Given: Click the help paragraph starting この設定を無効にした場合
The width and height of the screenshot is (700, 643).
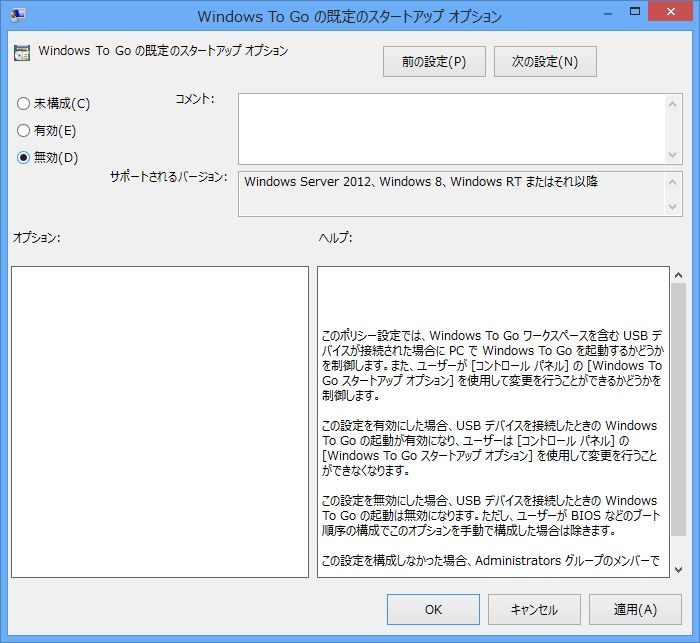Looking at the screenshot, I should click(x=491, y=515).
